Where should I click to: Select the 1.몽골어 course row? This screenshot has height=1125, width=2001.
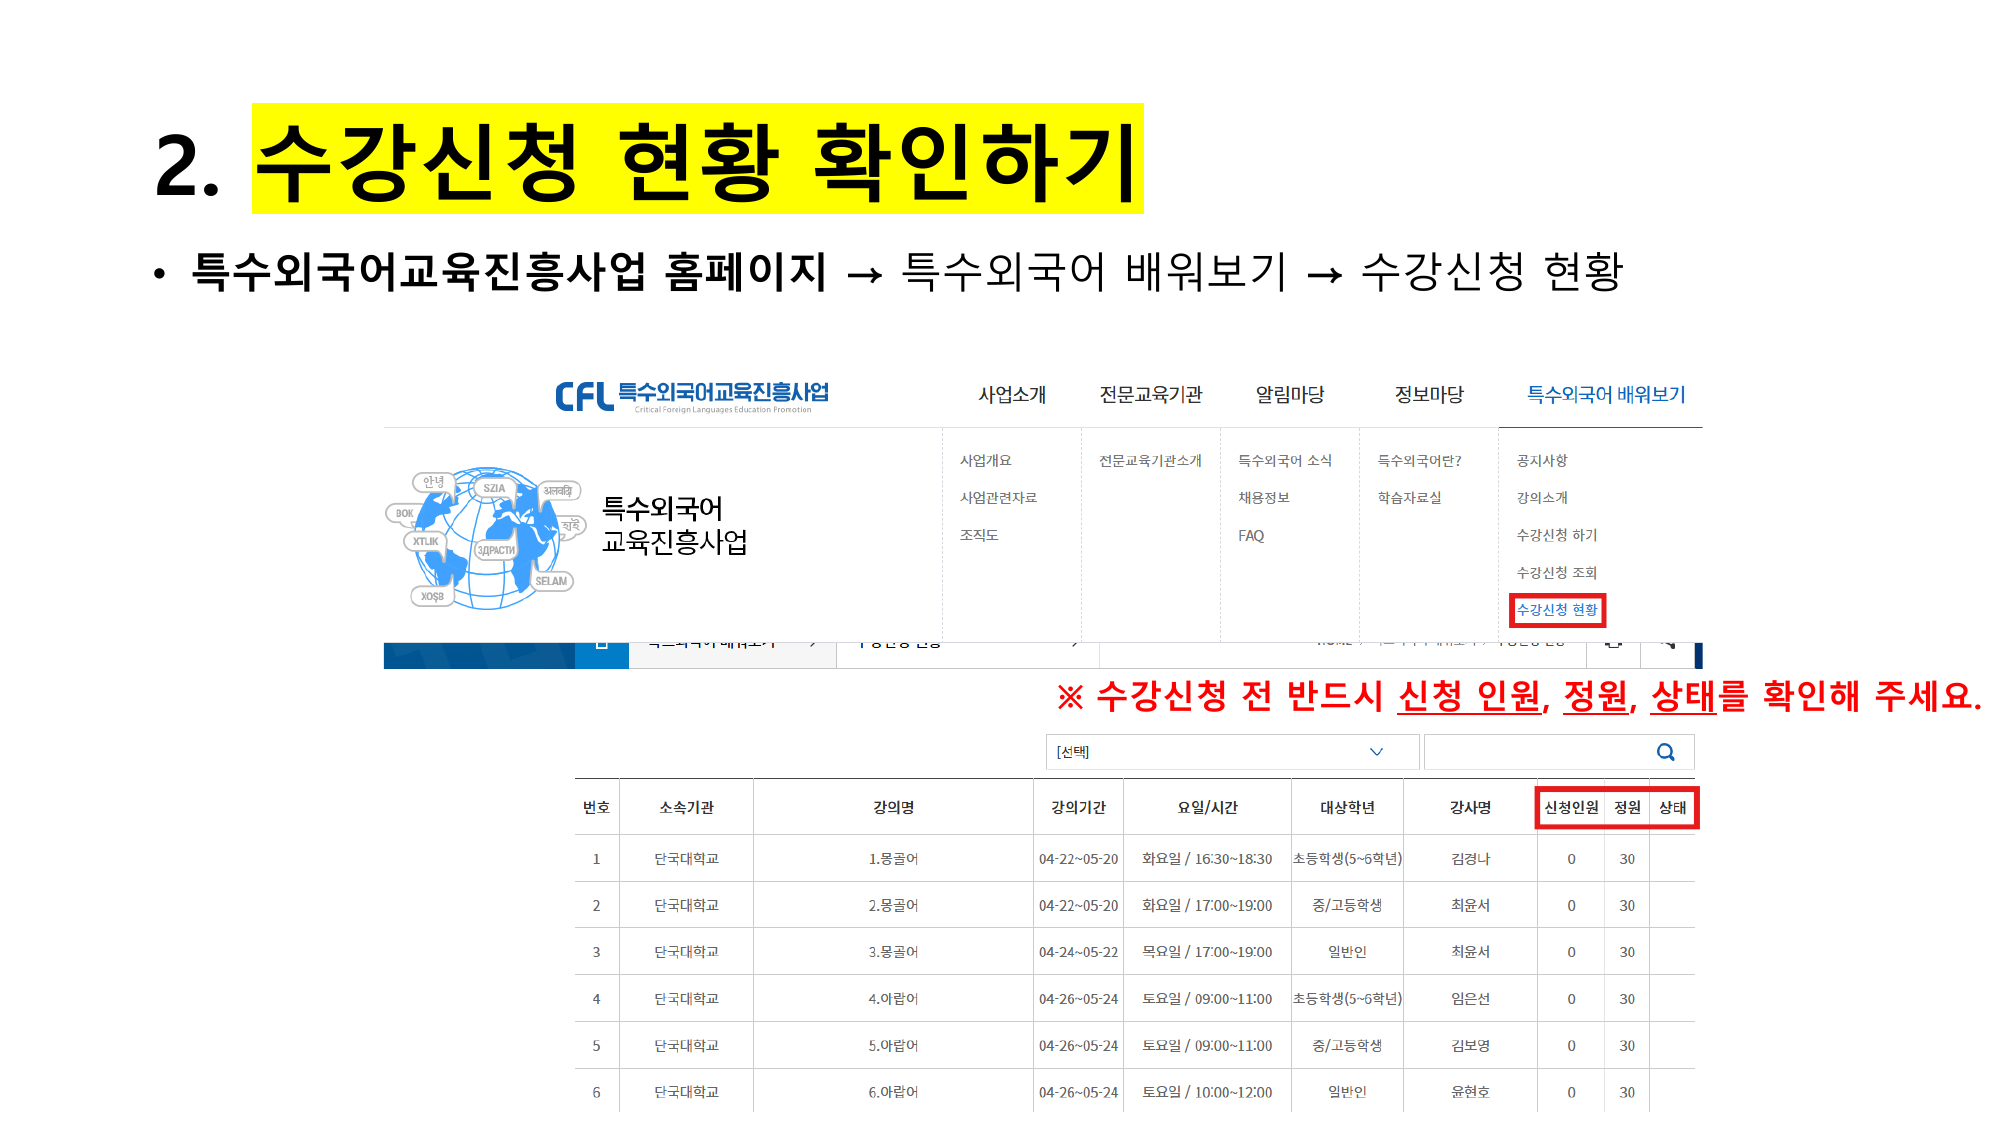point(893,859)
